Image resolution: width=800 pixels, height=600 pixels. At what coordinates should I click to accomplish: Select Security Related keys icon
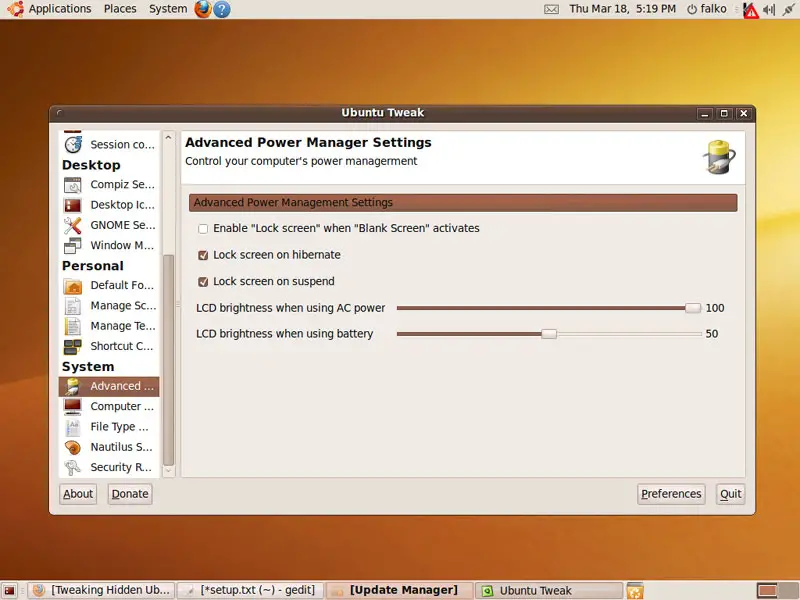73,467
